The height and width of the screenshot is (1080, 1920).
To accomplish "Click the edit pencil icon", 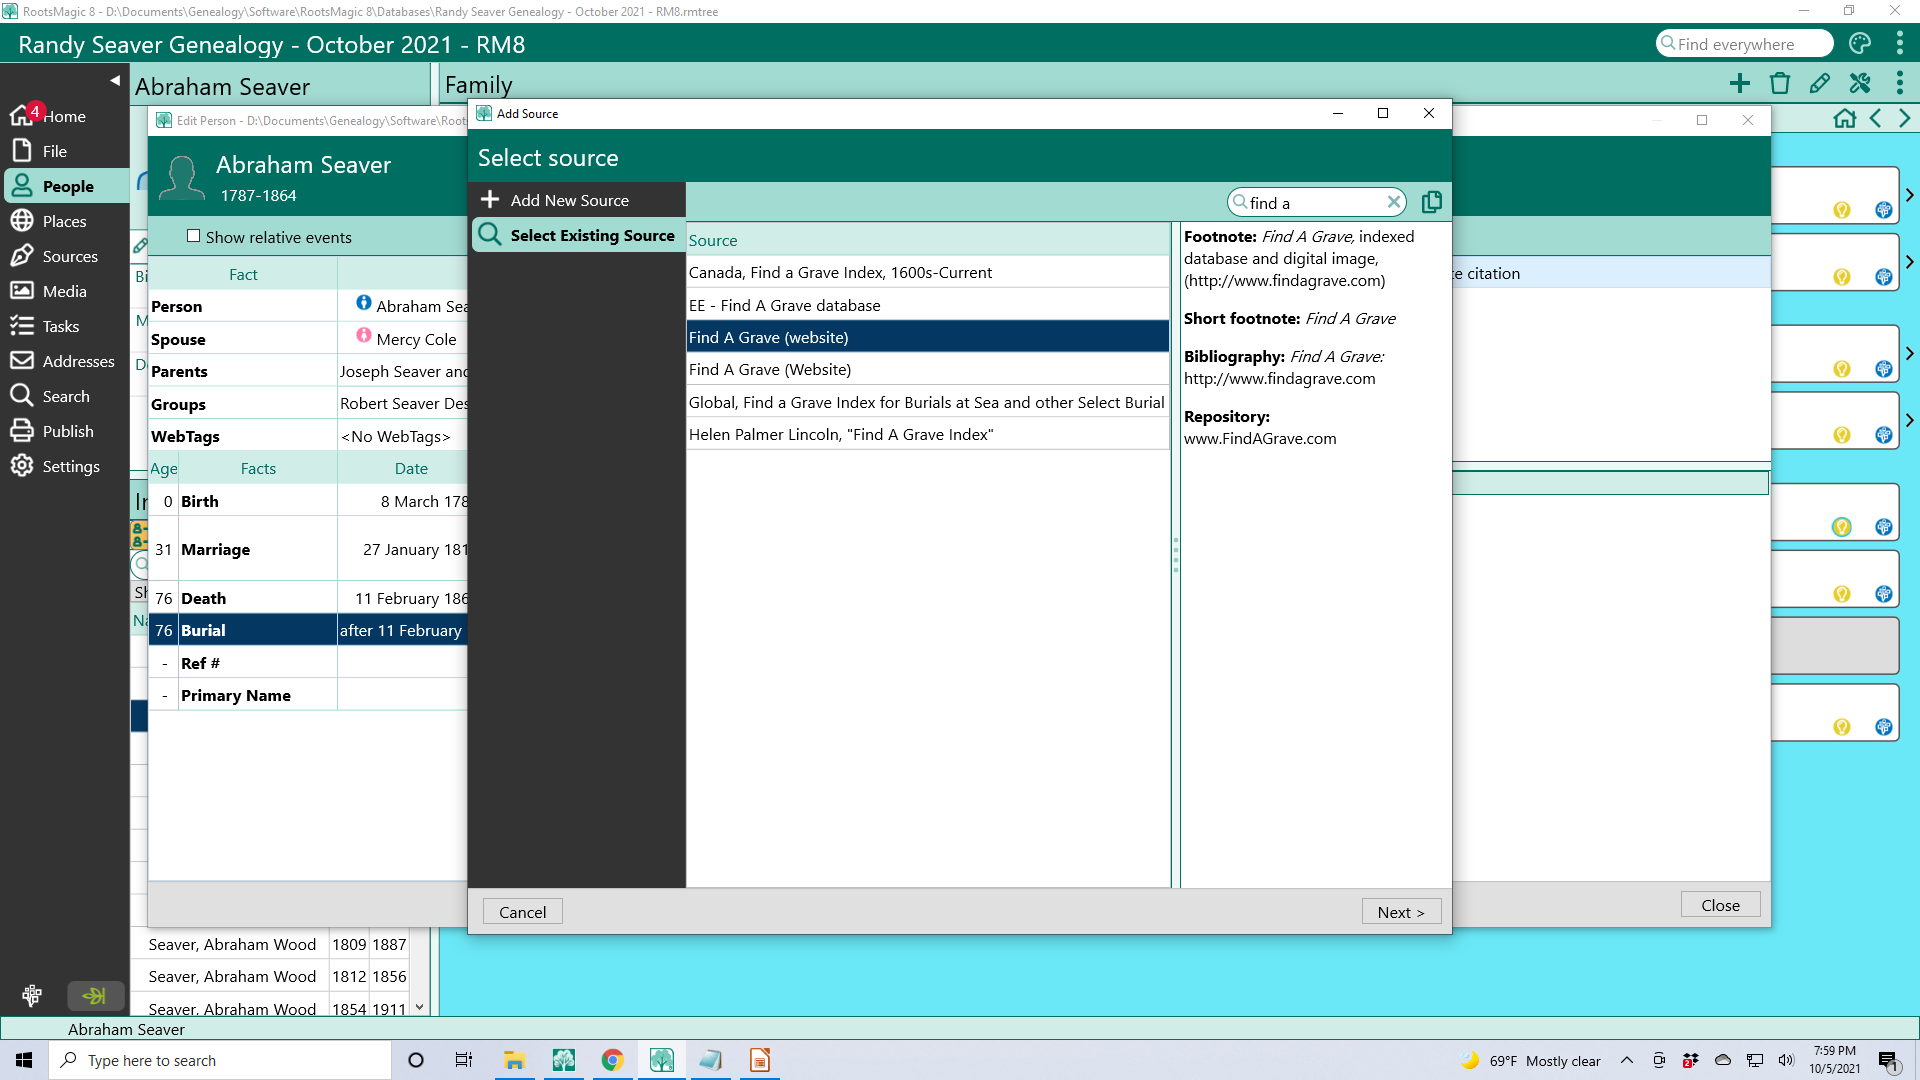I will (1820, 83).
